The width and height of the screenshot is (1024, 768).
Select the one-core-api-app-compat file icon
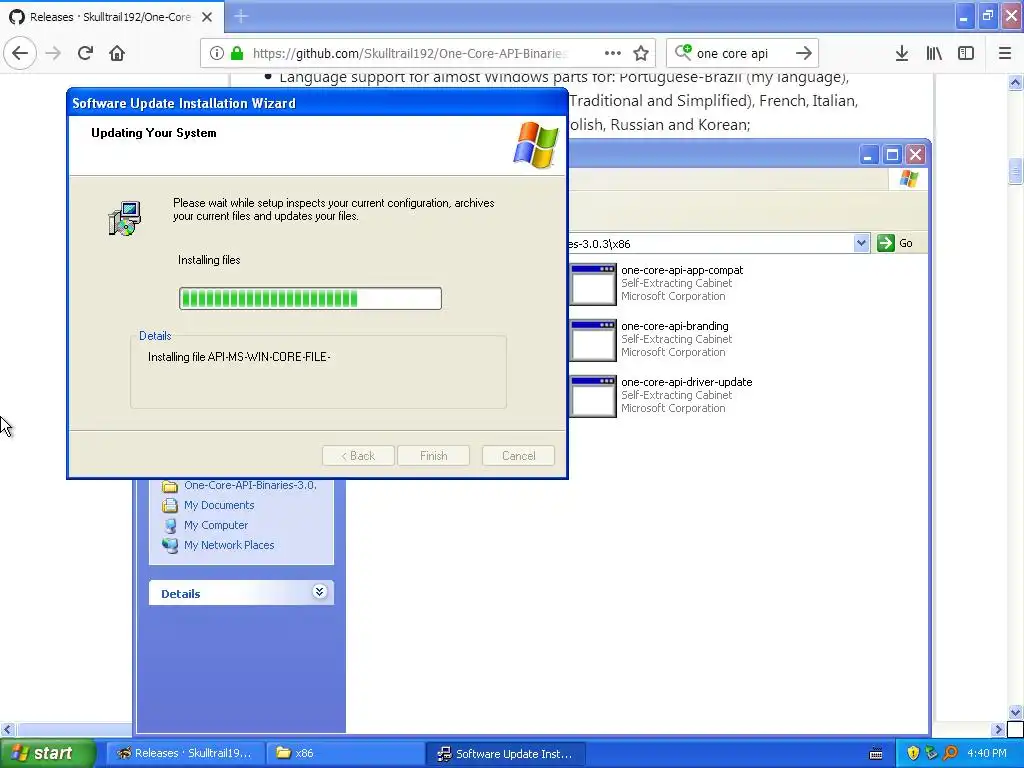(592, 284)
